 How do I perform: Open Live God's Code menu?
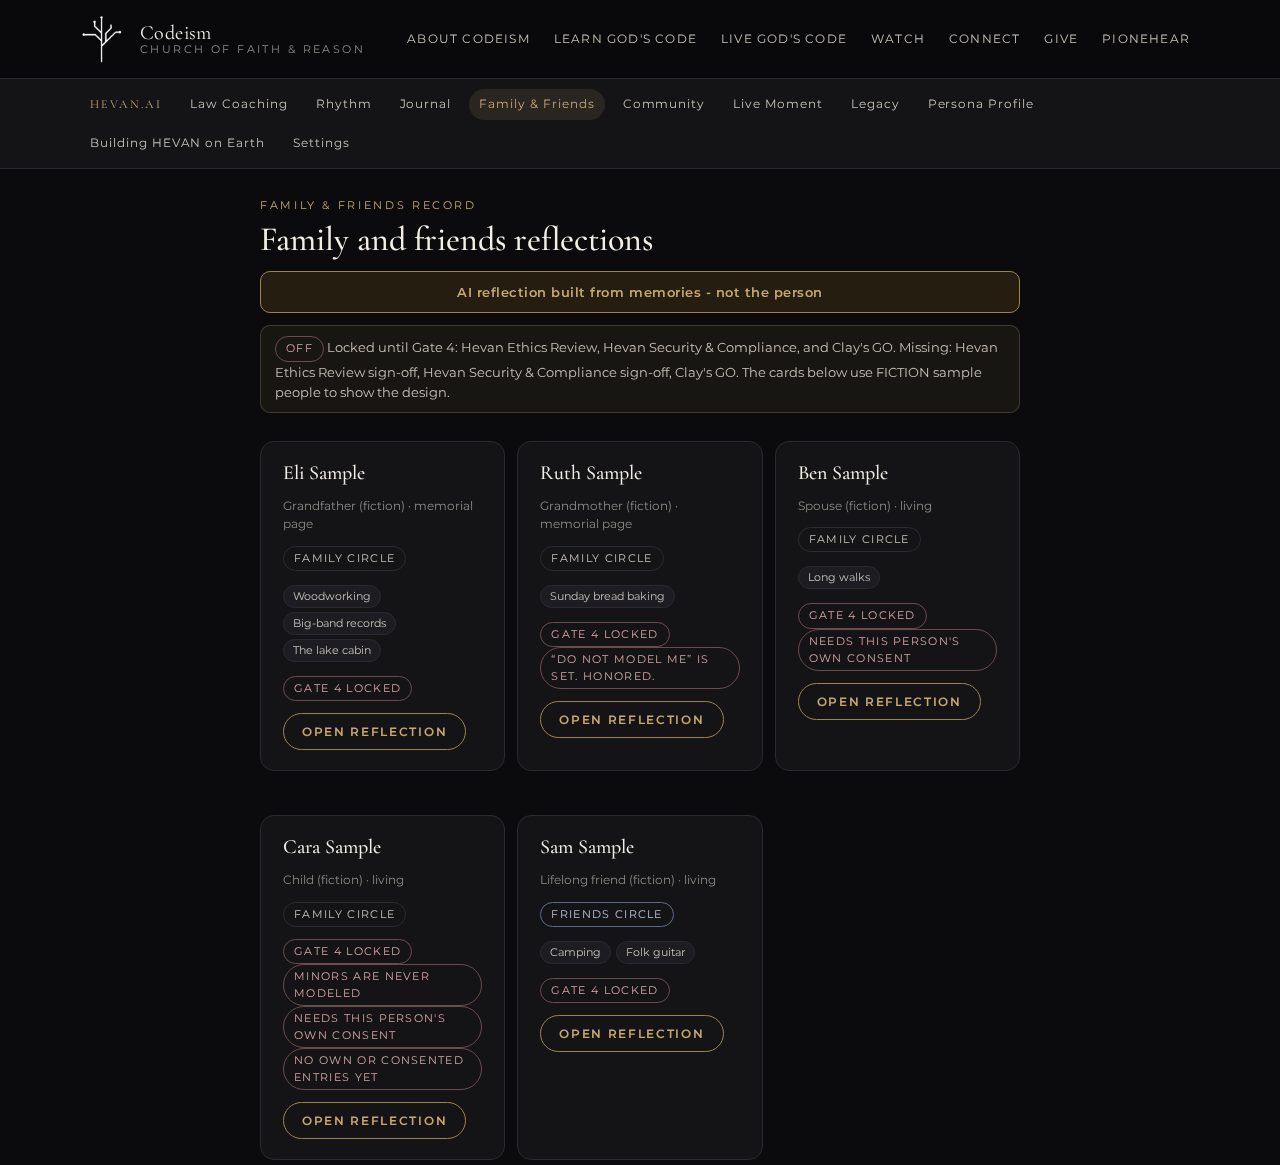pyautogui.click(x=784, y=39)
